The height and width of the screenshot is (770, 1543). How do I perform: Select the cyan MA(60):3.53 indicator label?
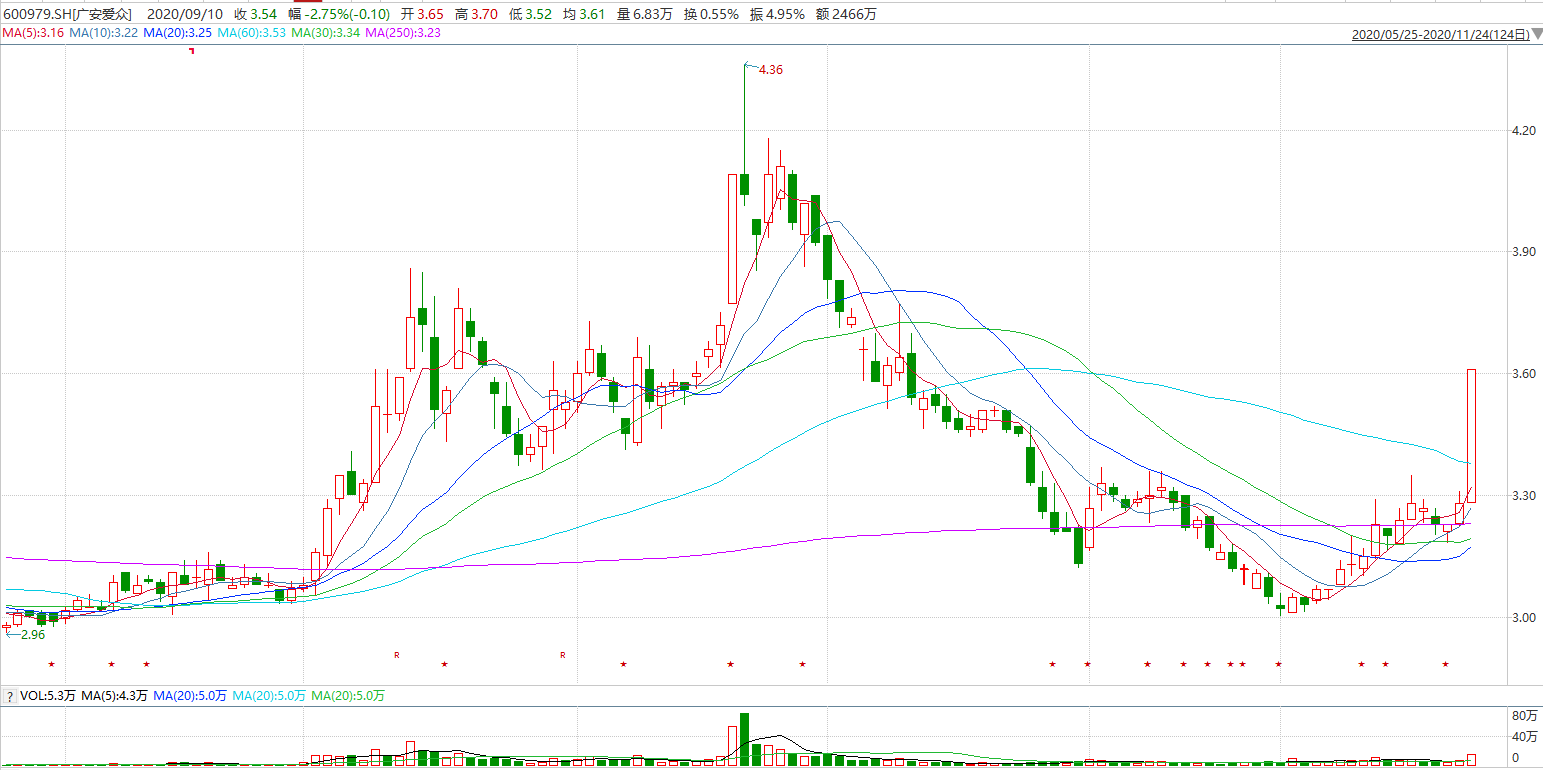pos(252,33)
